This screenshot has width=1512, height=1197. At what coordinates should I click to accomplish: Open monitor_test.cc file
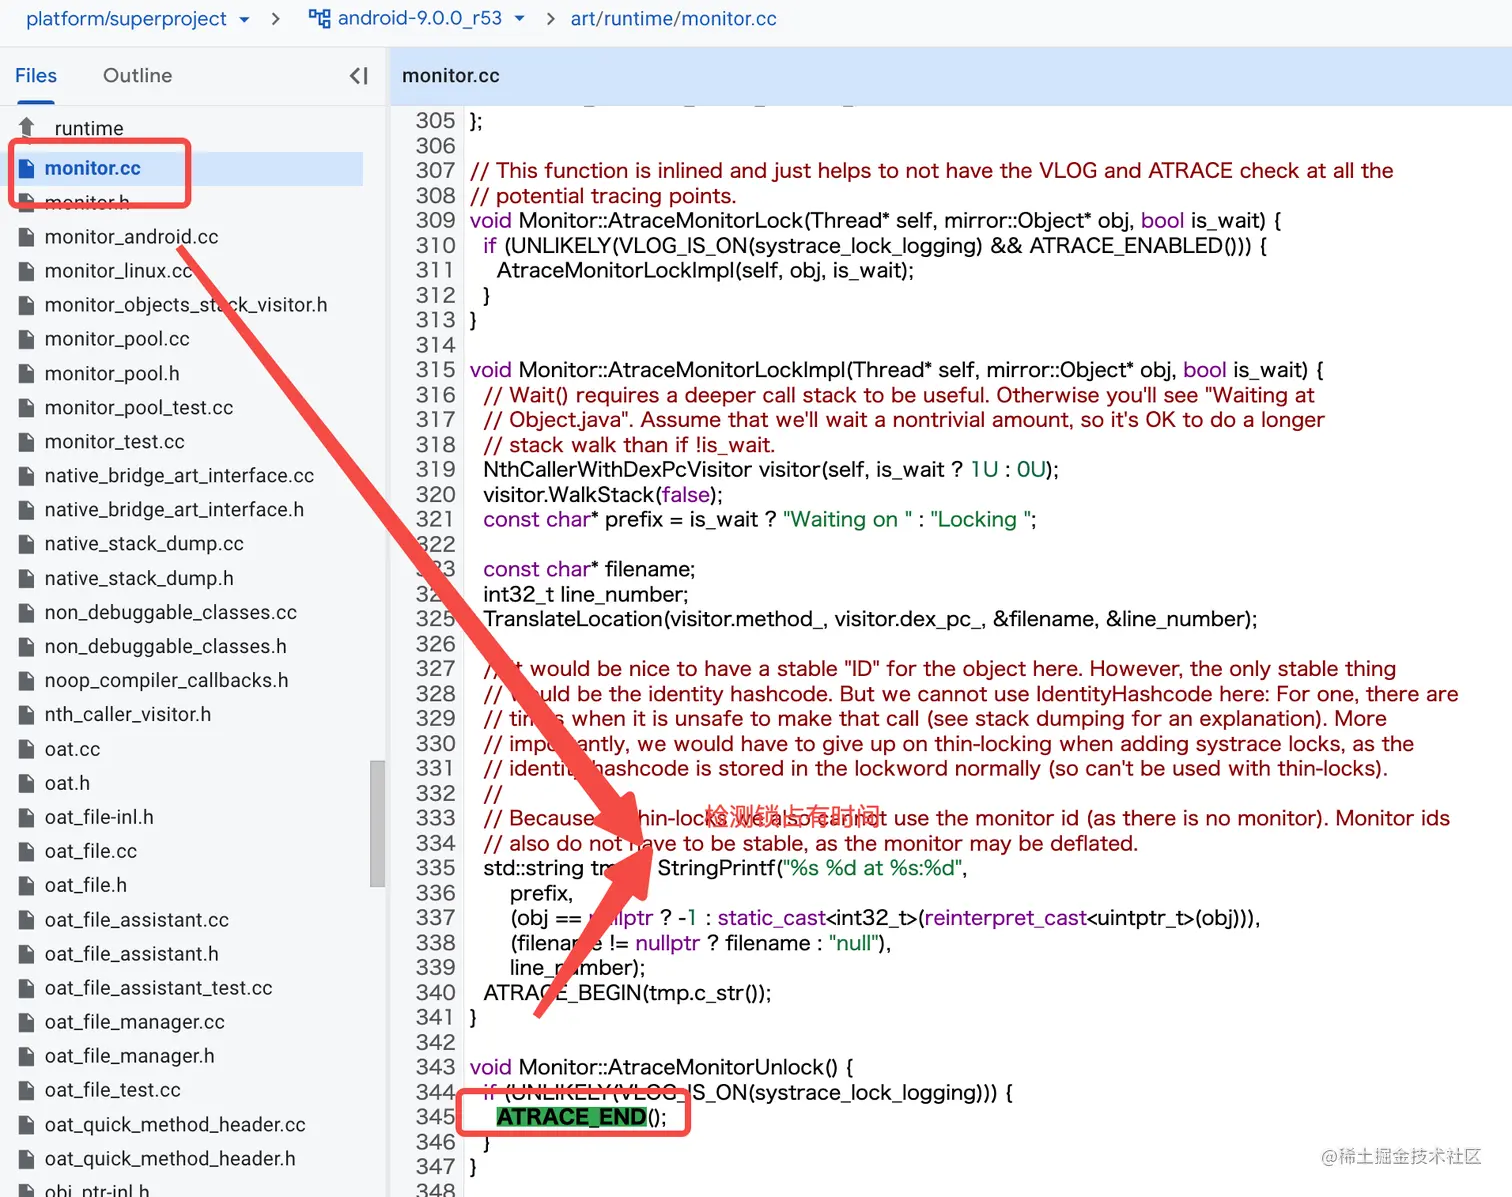pos(115,441)
